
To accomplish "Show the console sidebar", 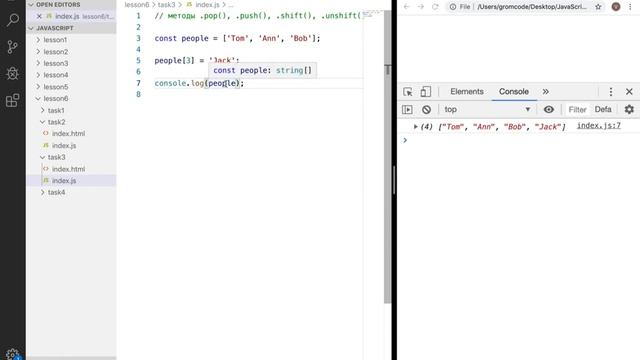I will [407, 109].
